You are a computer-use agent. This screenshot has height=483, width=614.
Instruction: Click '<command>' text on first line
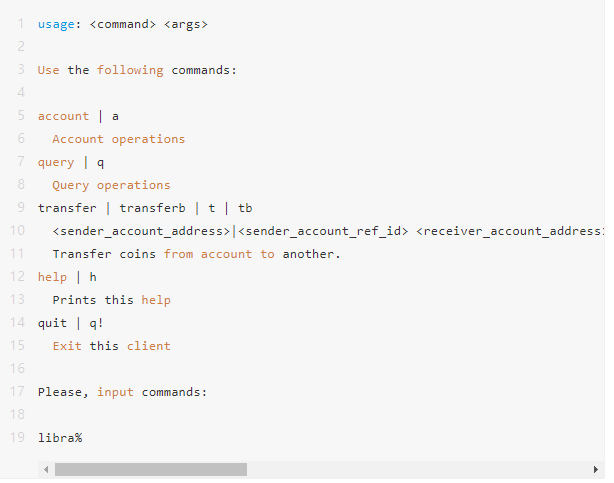click(123, 24)
